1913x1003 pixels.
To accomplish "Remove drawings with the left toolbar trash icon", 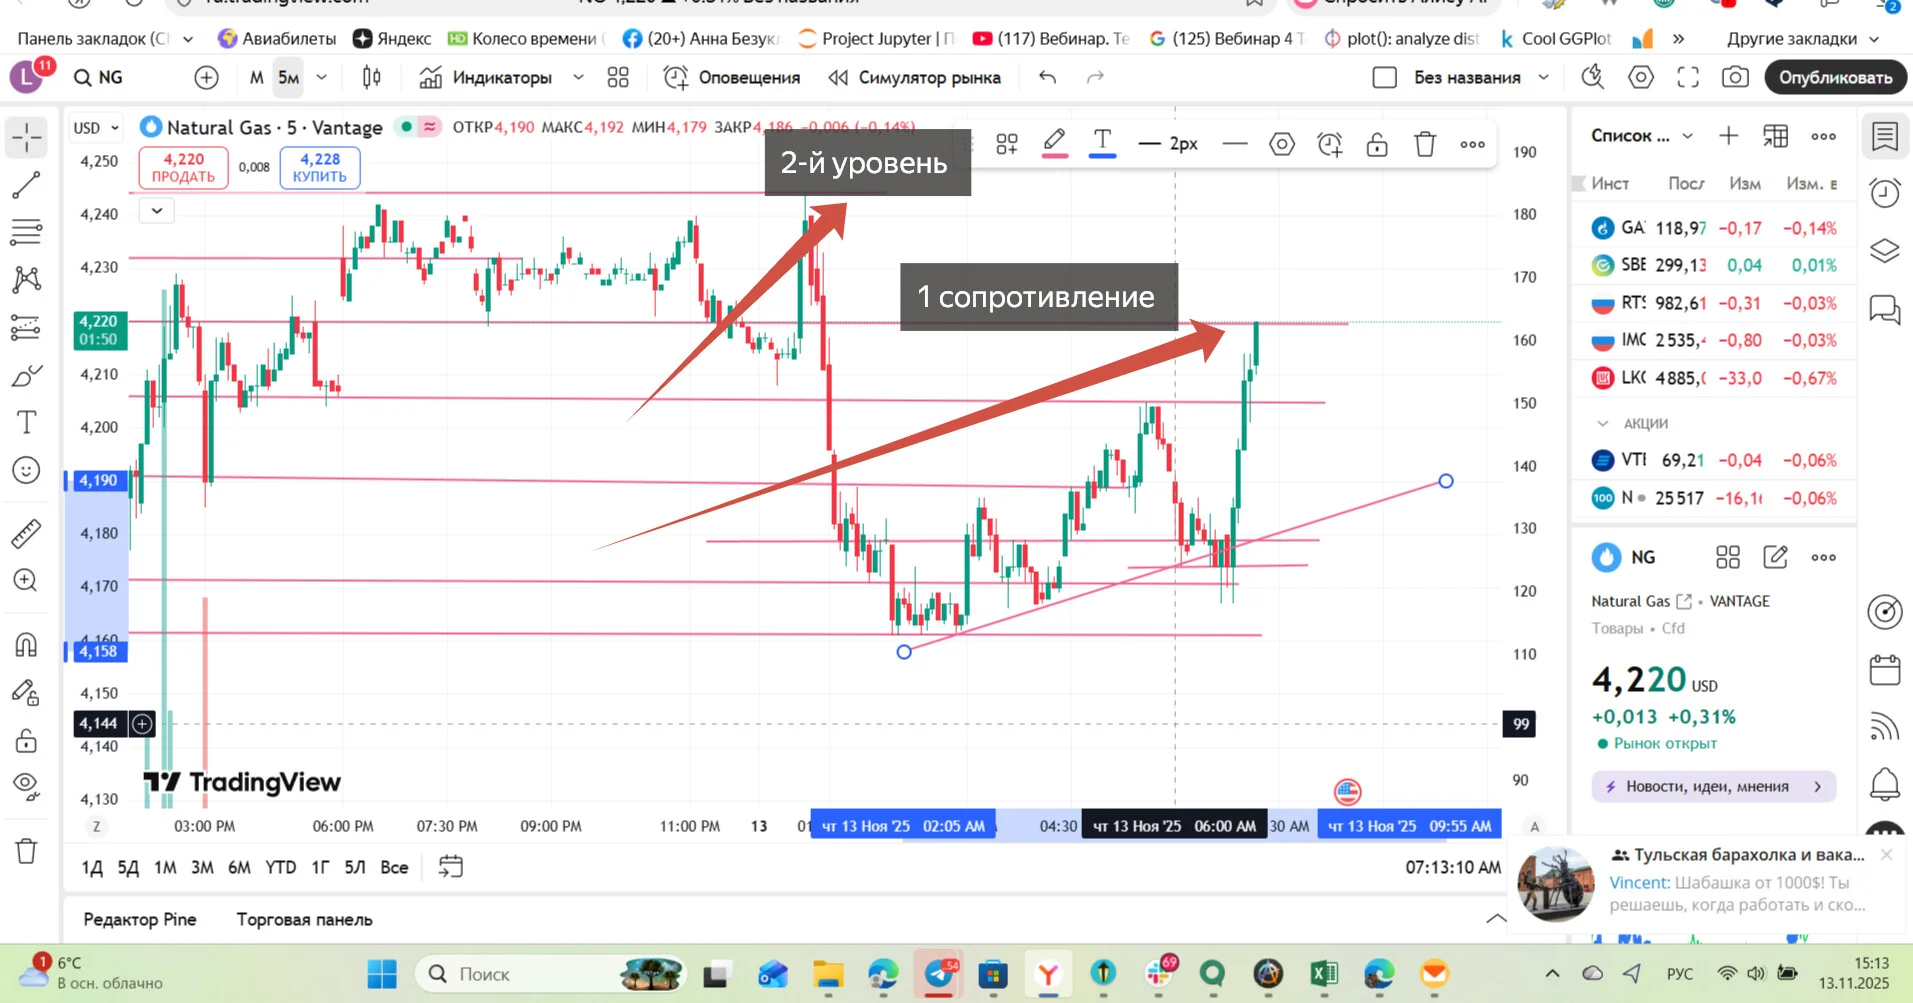I will pyautogui.click(x=27, y=851).
